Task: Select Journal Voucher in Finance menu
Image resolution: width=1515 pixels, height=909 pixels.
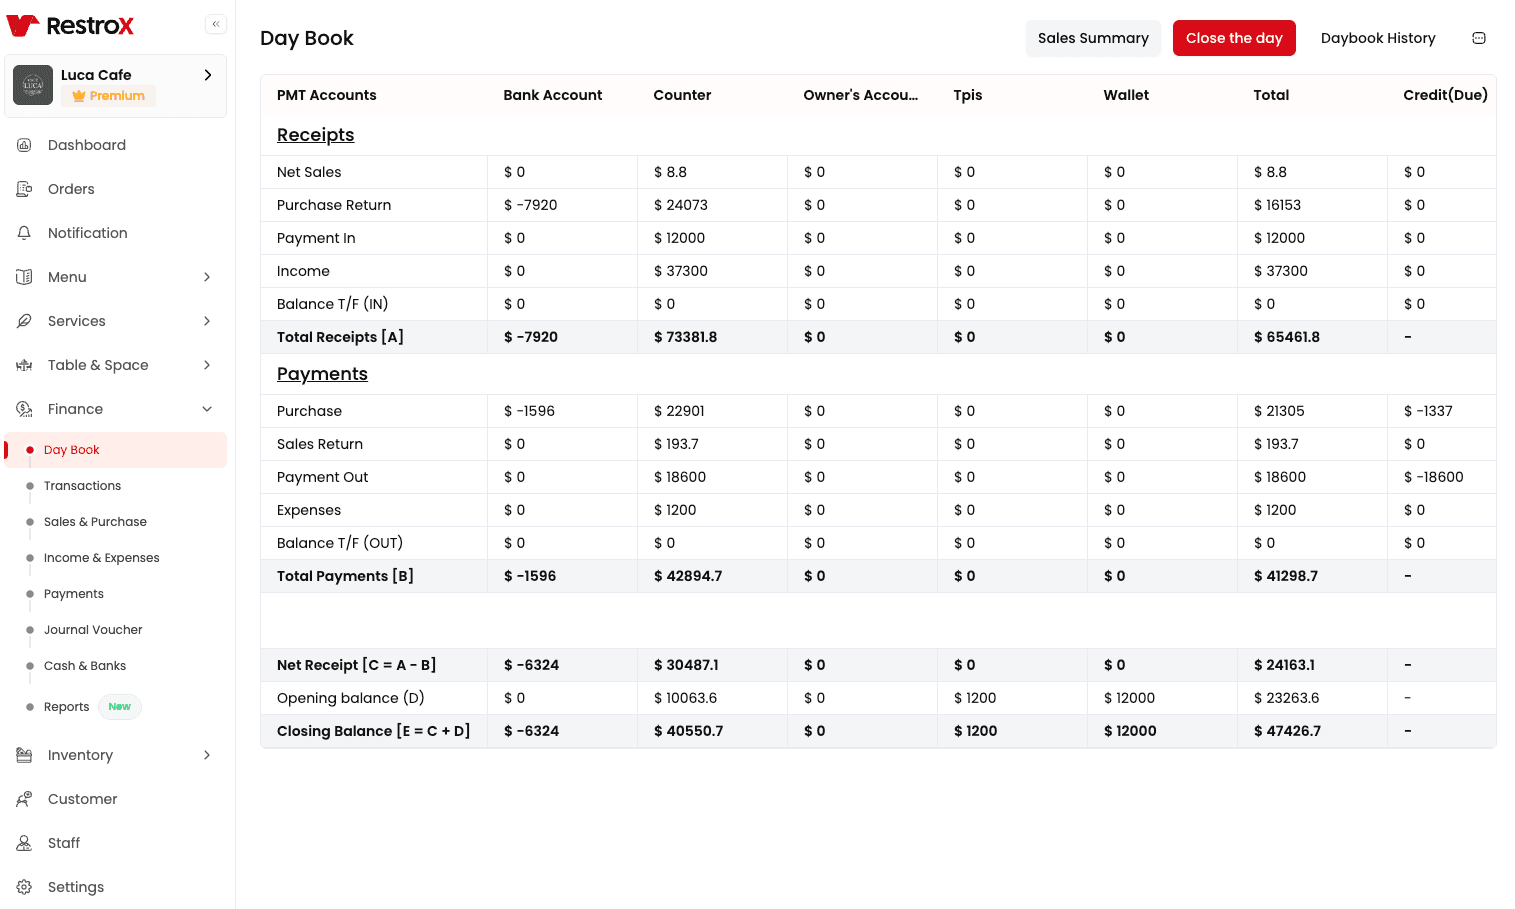Action: coord(93,630)
